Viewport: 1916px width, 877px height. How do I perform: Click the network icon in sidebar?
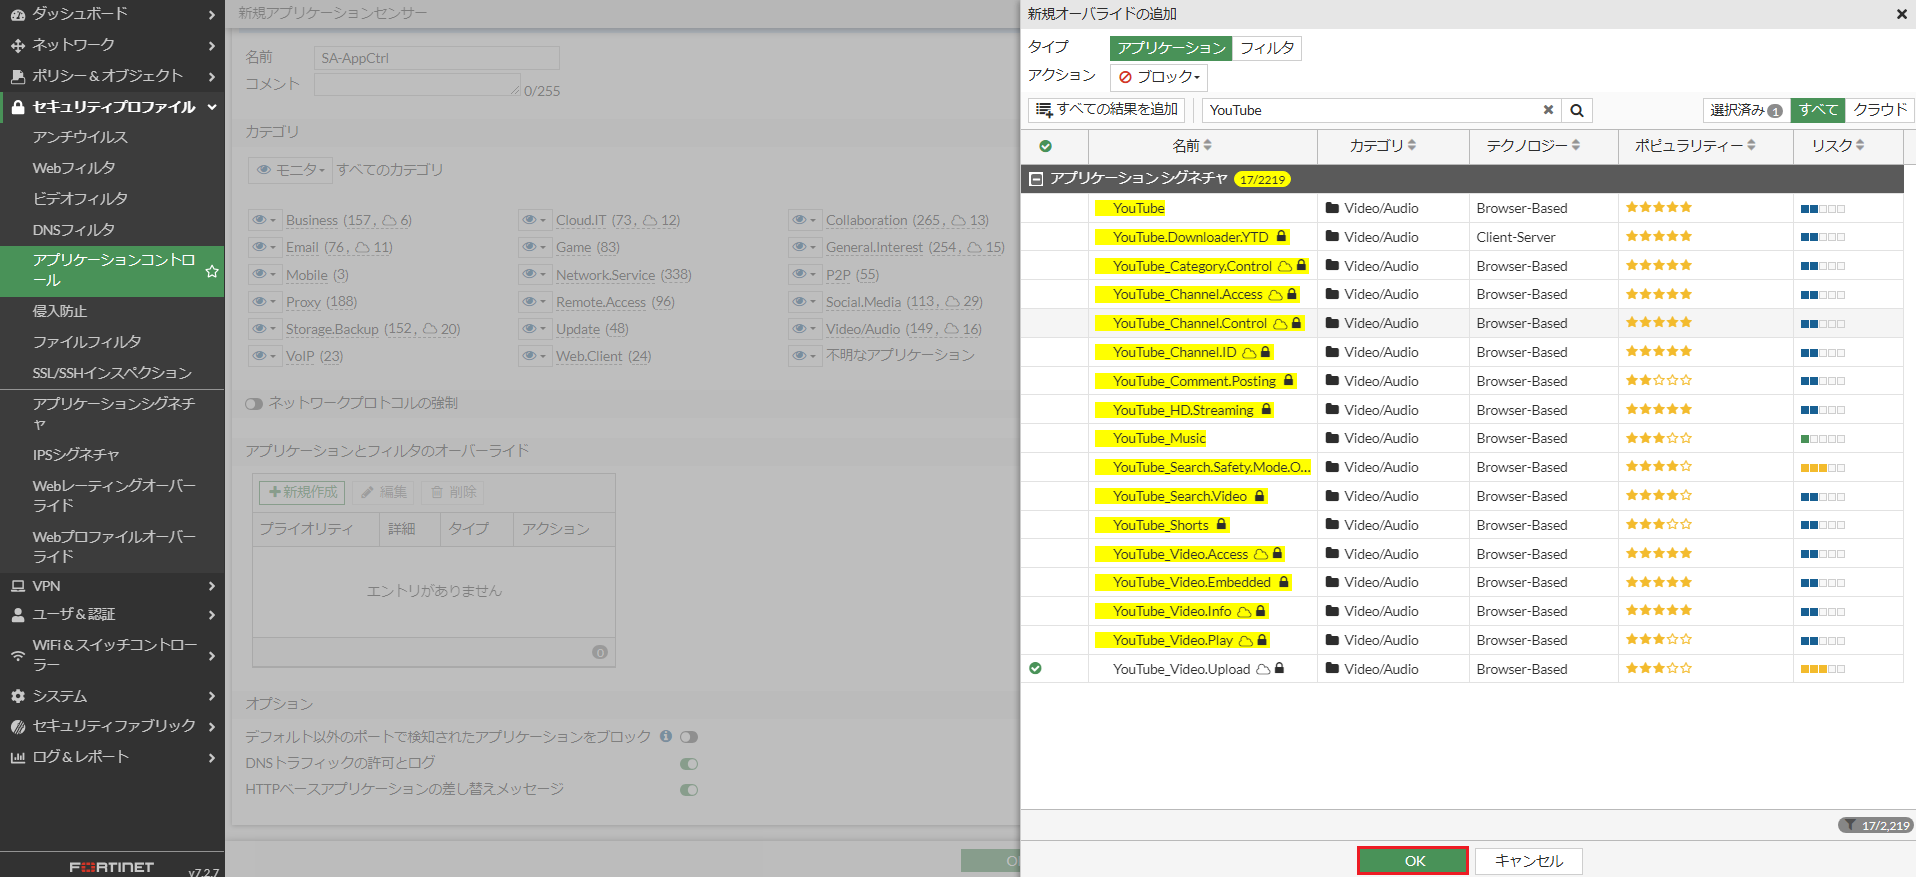click(x=17, y=46)
